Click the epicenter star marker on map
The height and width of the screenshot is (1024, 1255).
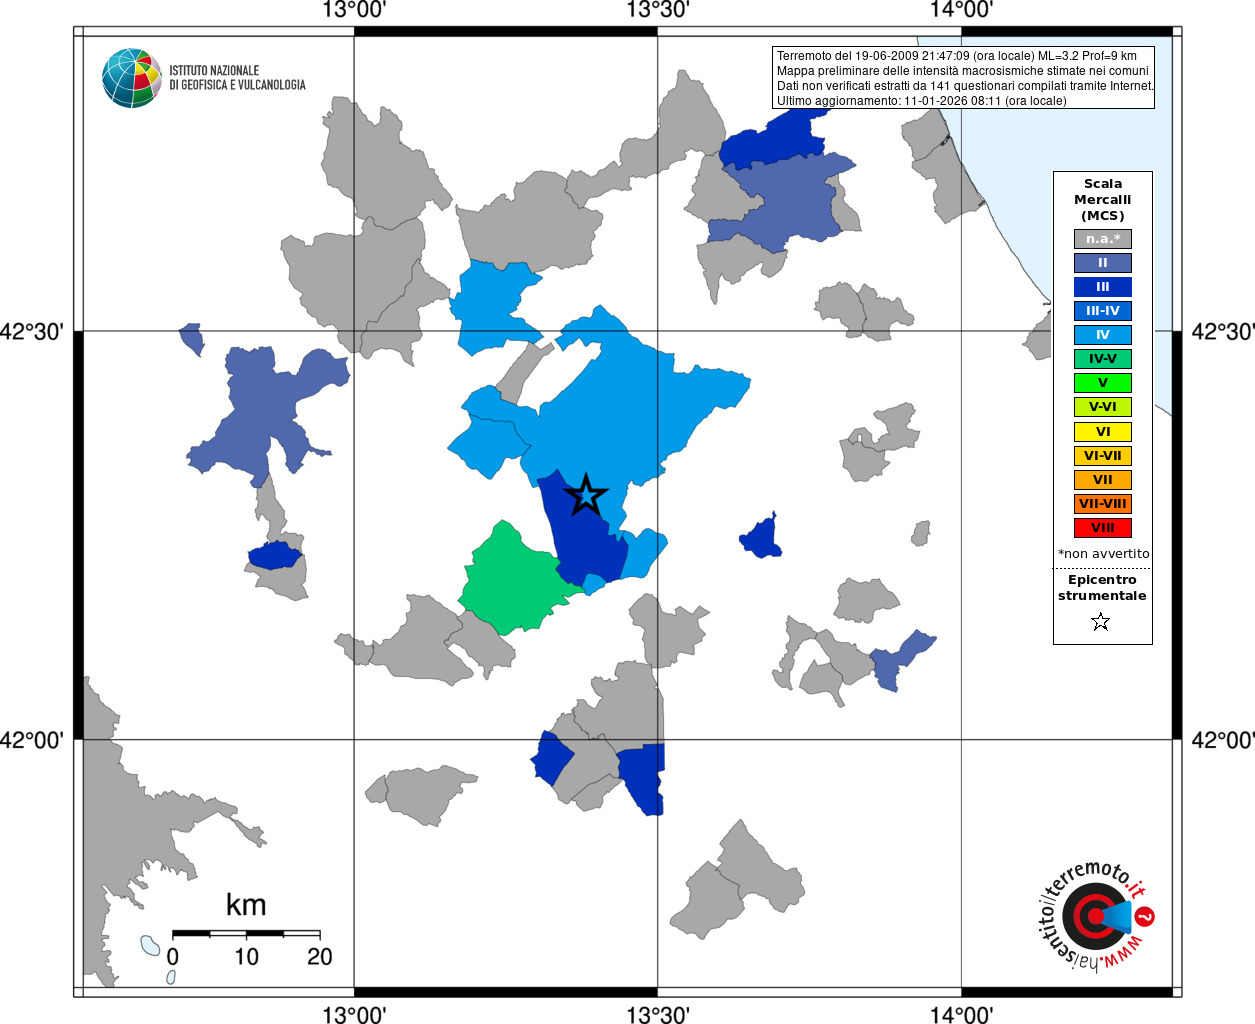[586, 495]
